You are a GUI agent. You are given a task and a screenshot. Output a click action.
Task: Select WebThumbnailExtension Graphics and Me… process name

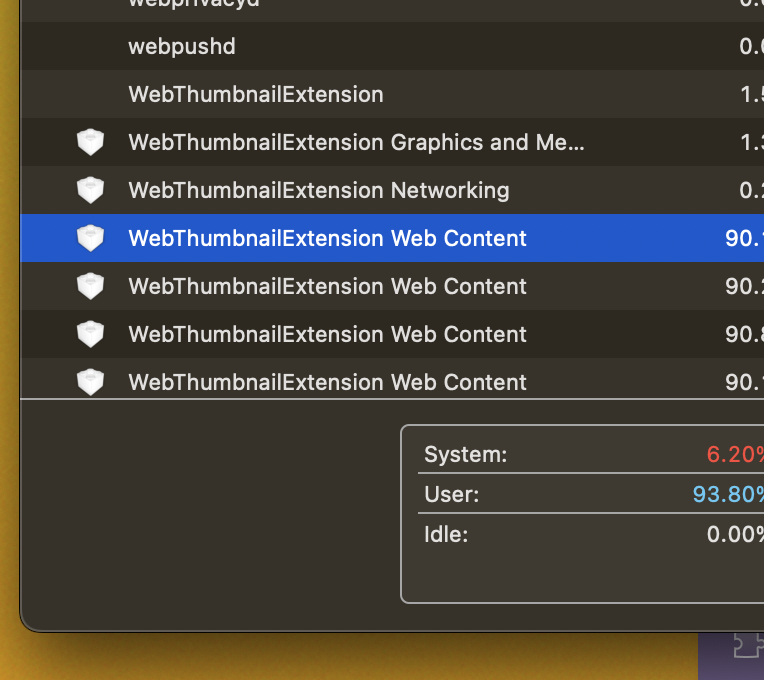click(356, 143)
